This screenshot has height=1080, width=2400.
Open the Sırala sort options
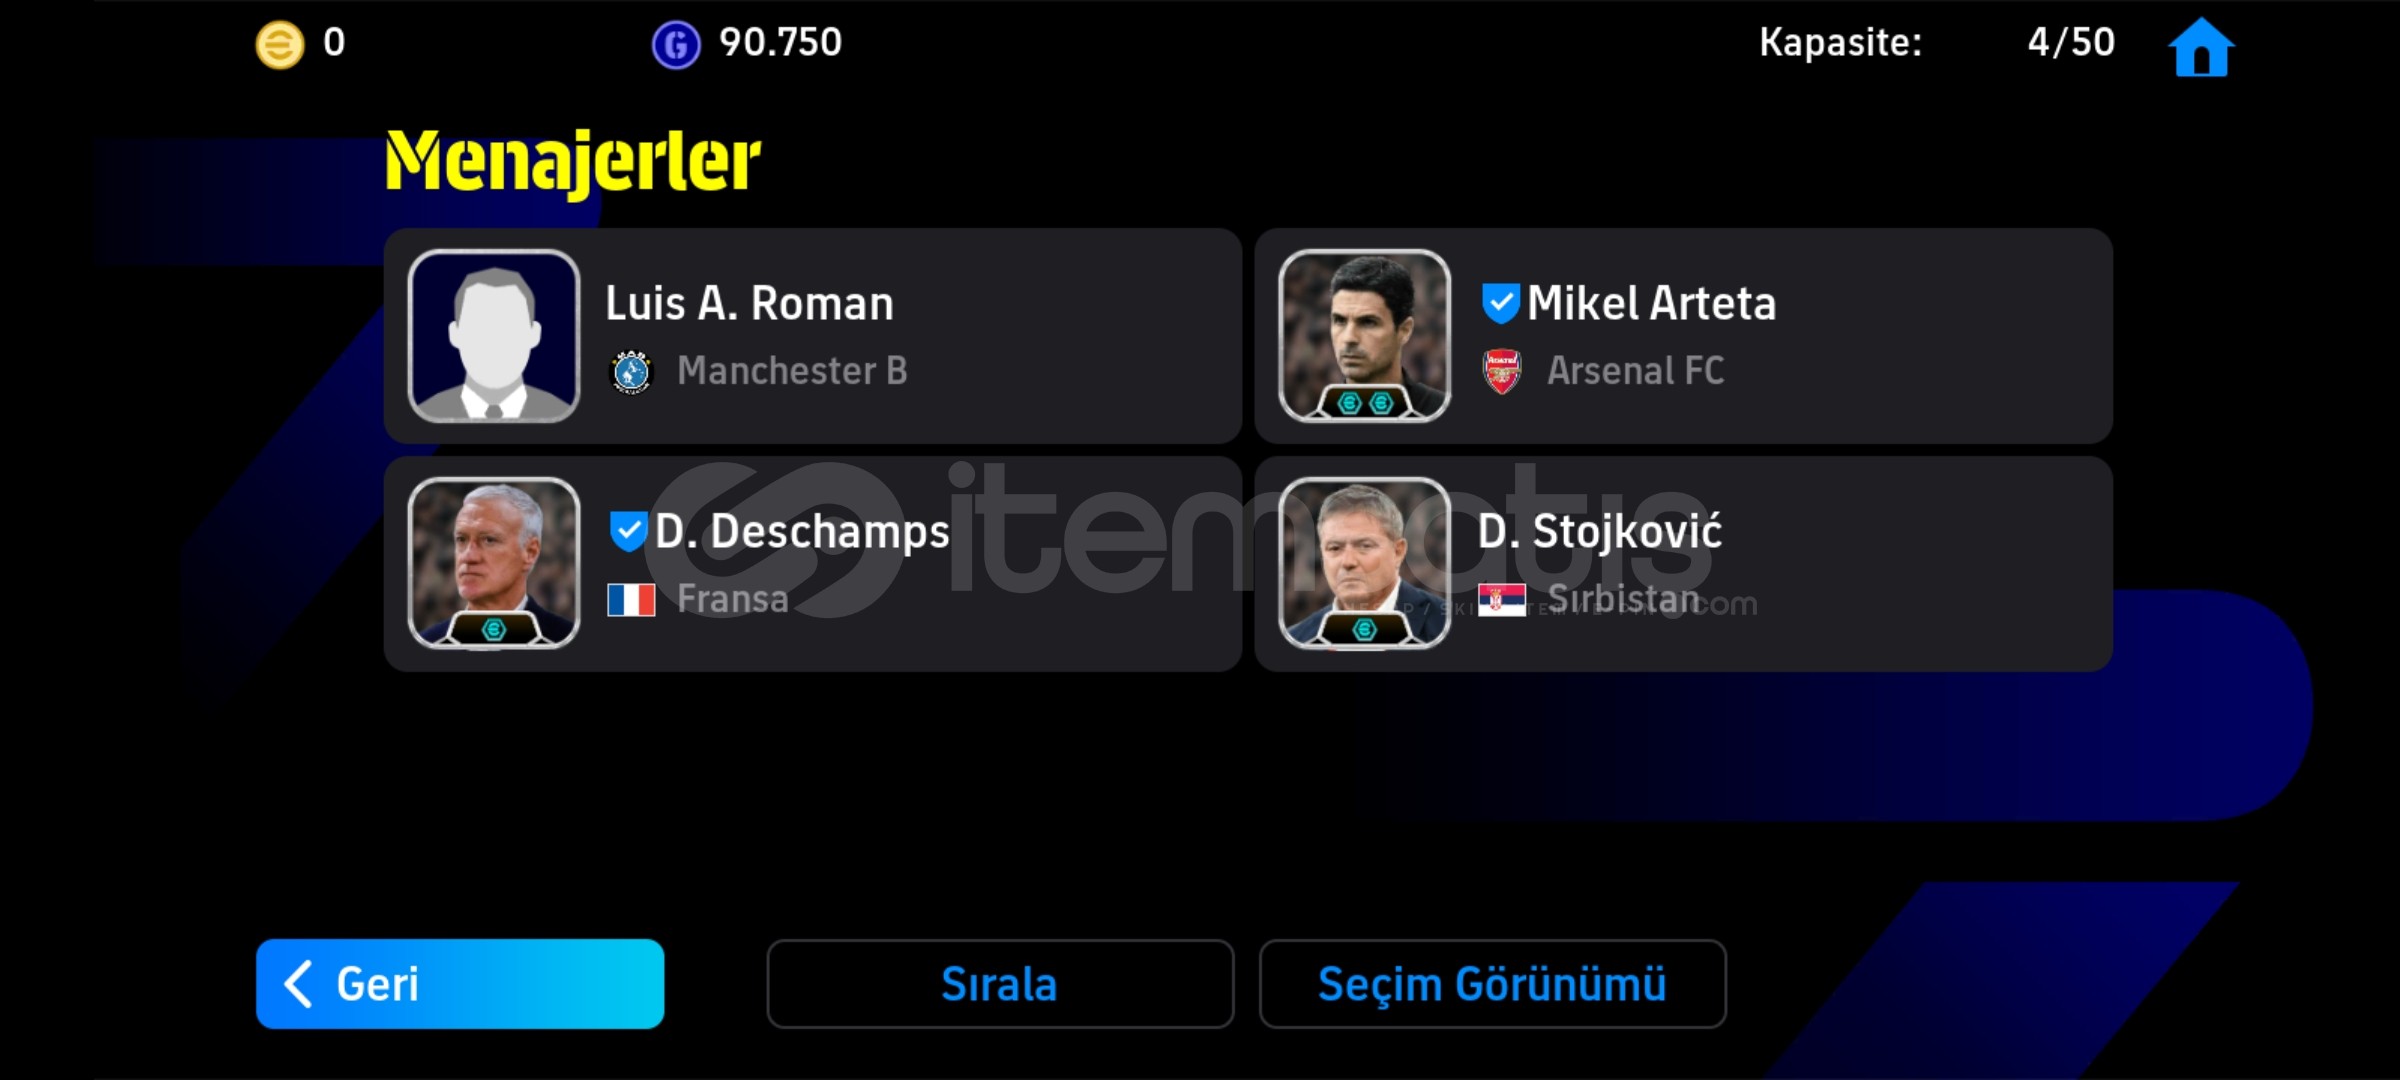1000,984
